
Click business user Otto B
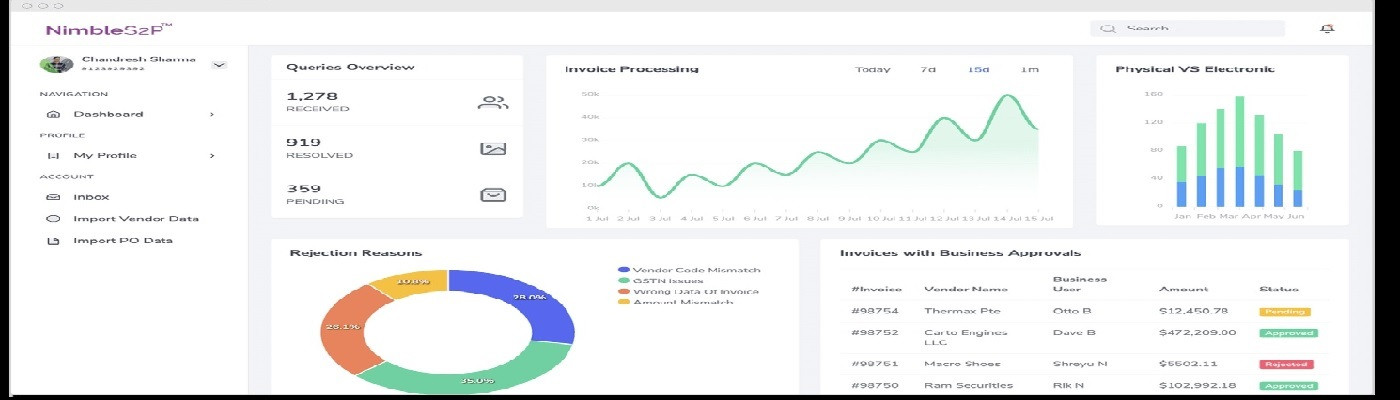pyautogui.click(x=1072, y=311)
